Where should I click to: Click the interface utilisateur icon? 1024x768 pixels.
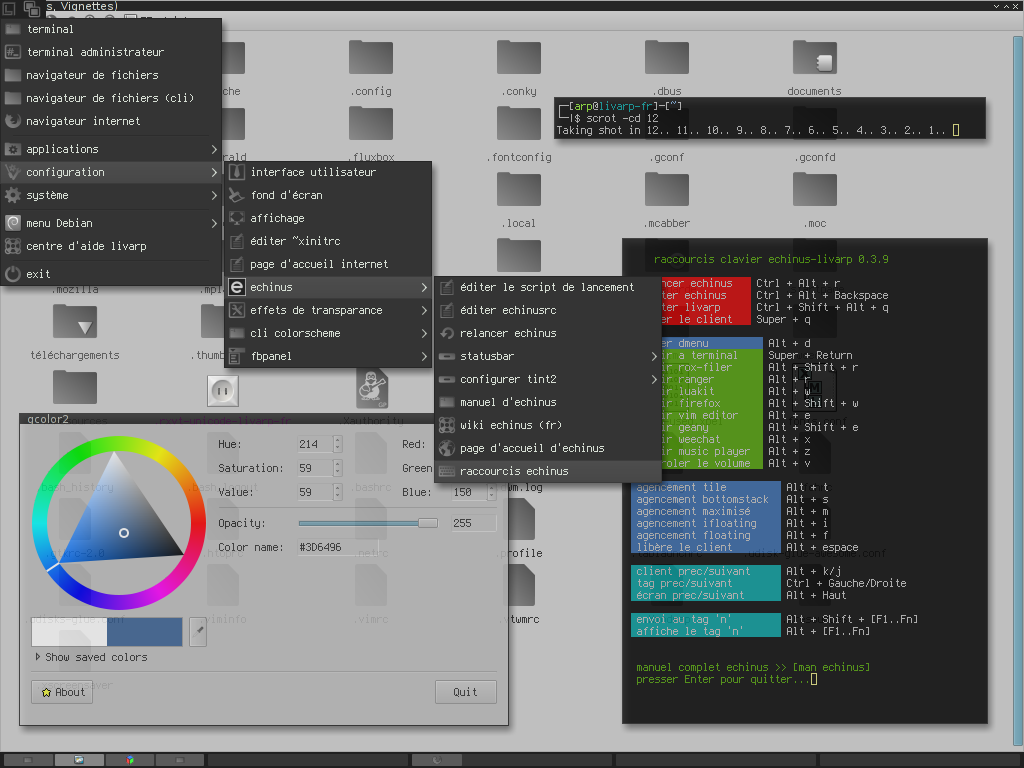[236, 172]
